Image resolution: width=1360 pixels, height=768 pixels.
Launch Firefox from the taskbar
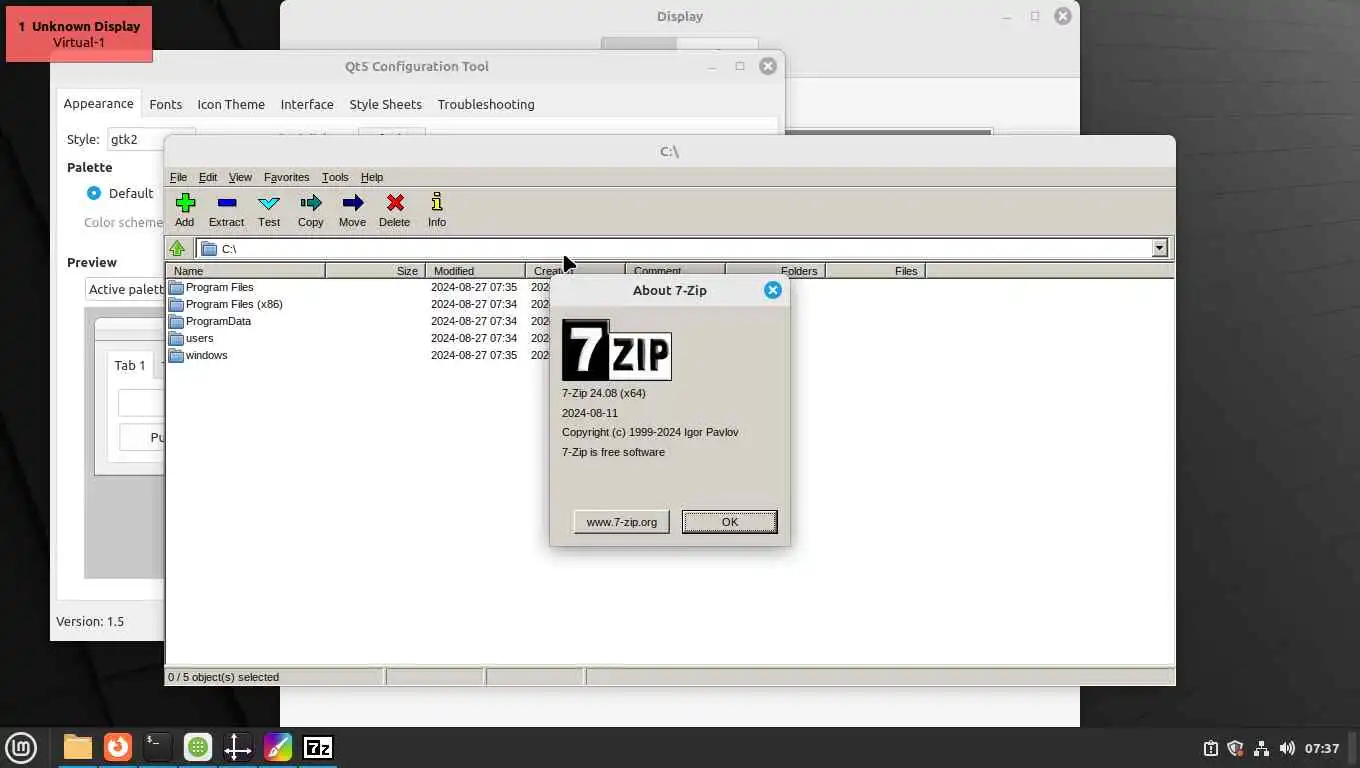(118, 747)
